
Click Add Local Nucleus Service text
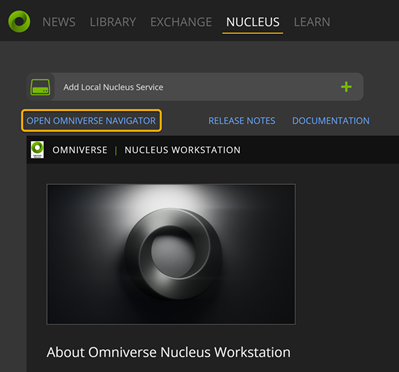[x=113, y=87]
